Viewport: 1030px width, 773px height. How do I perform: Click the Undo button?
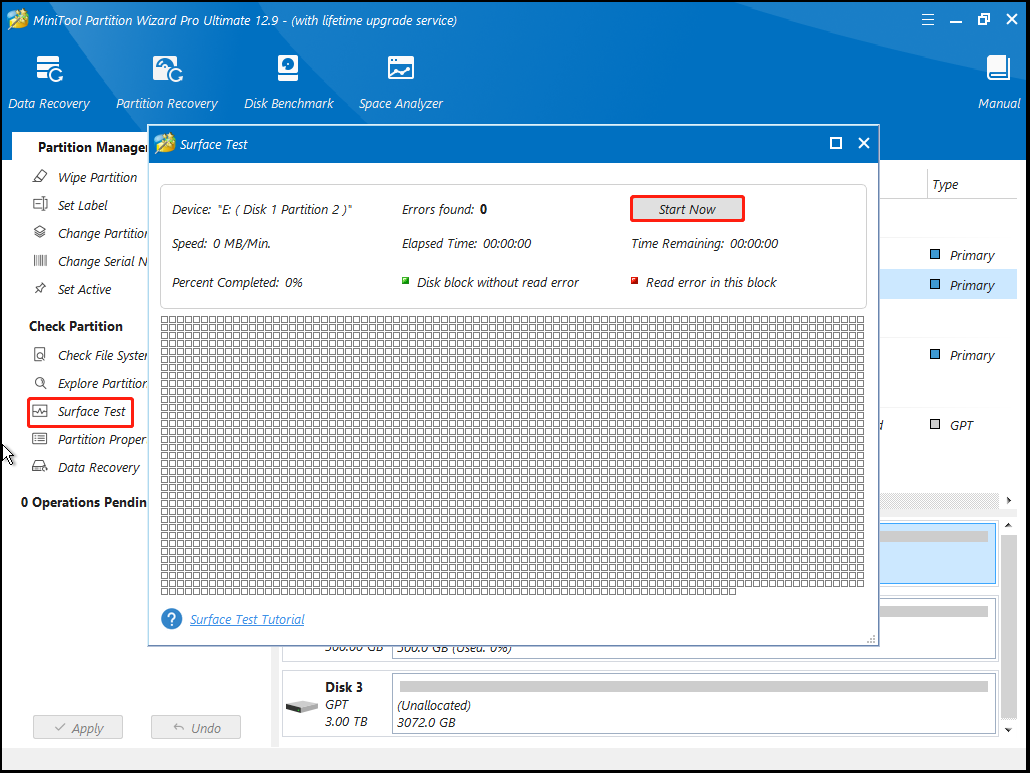tap(196, 728)
